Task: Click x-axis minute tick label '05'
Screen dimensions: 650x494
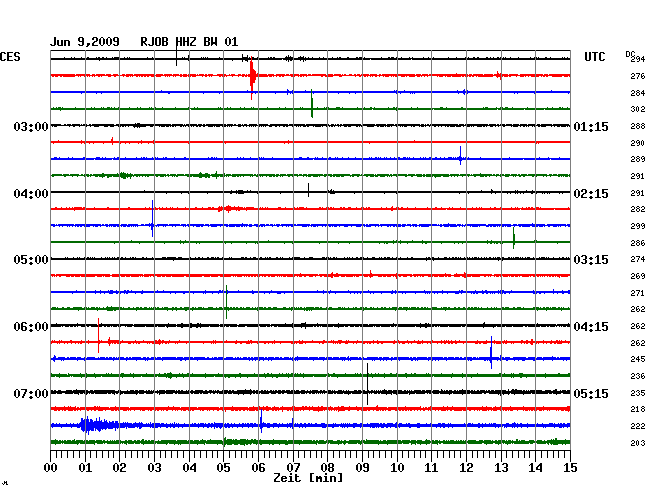Action: point(224,468)
